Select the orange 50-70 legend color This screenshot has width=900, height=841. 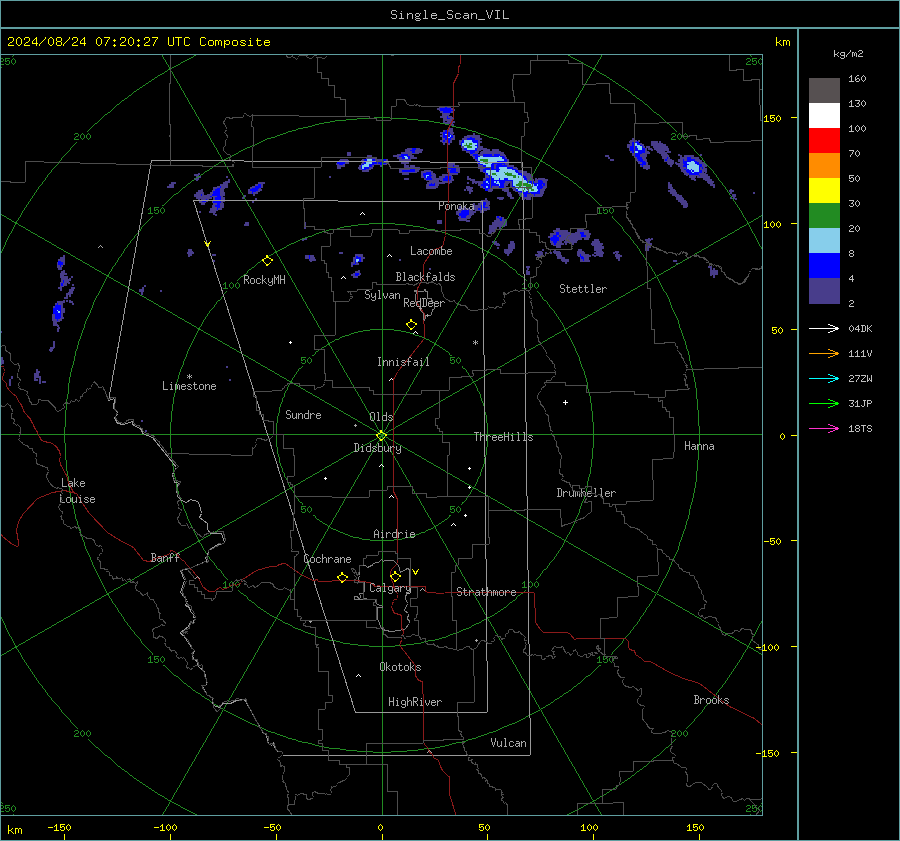click(824, 165)
